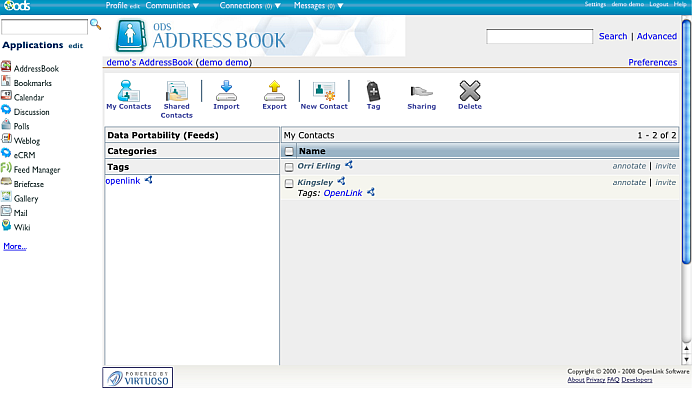Open the Preferences link

click(652, 63)
